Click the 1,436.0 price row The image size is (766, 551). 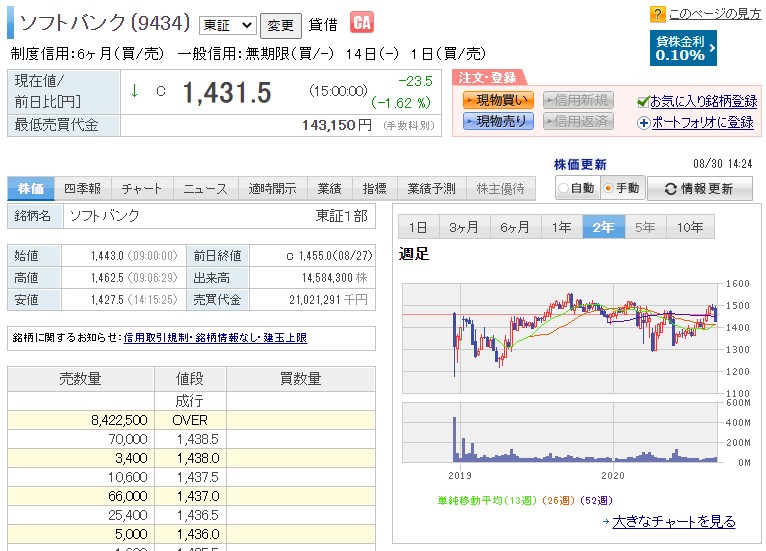tap(192, 534)
